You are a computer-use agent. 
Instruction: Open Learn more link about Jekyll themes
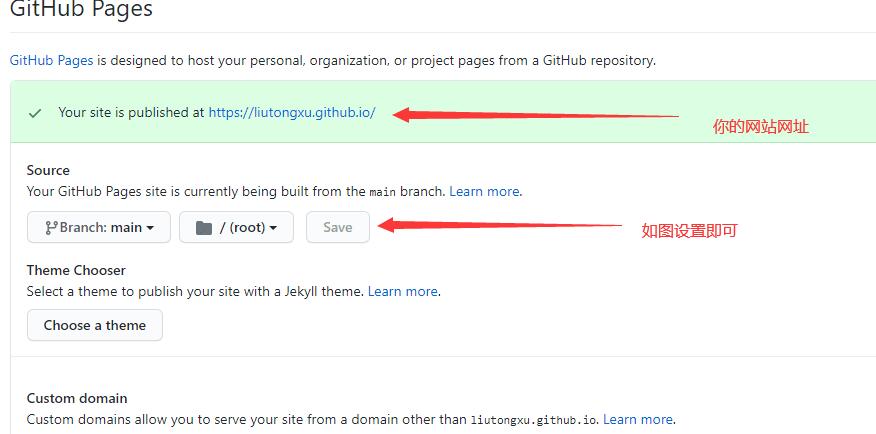[403, 292]
